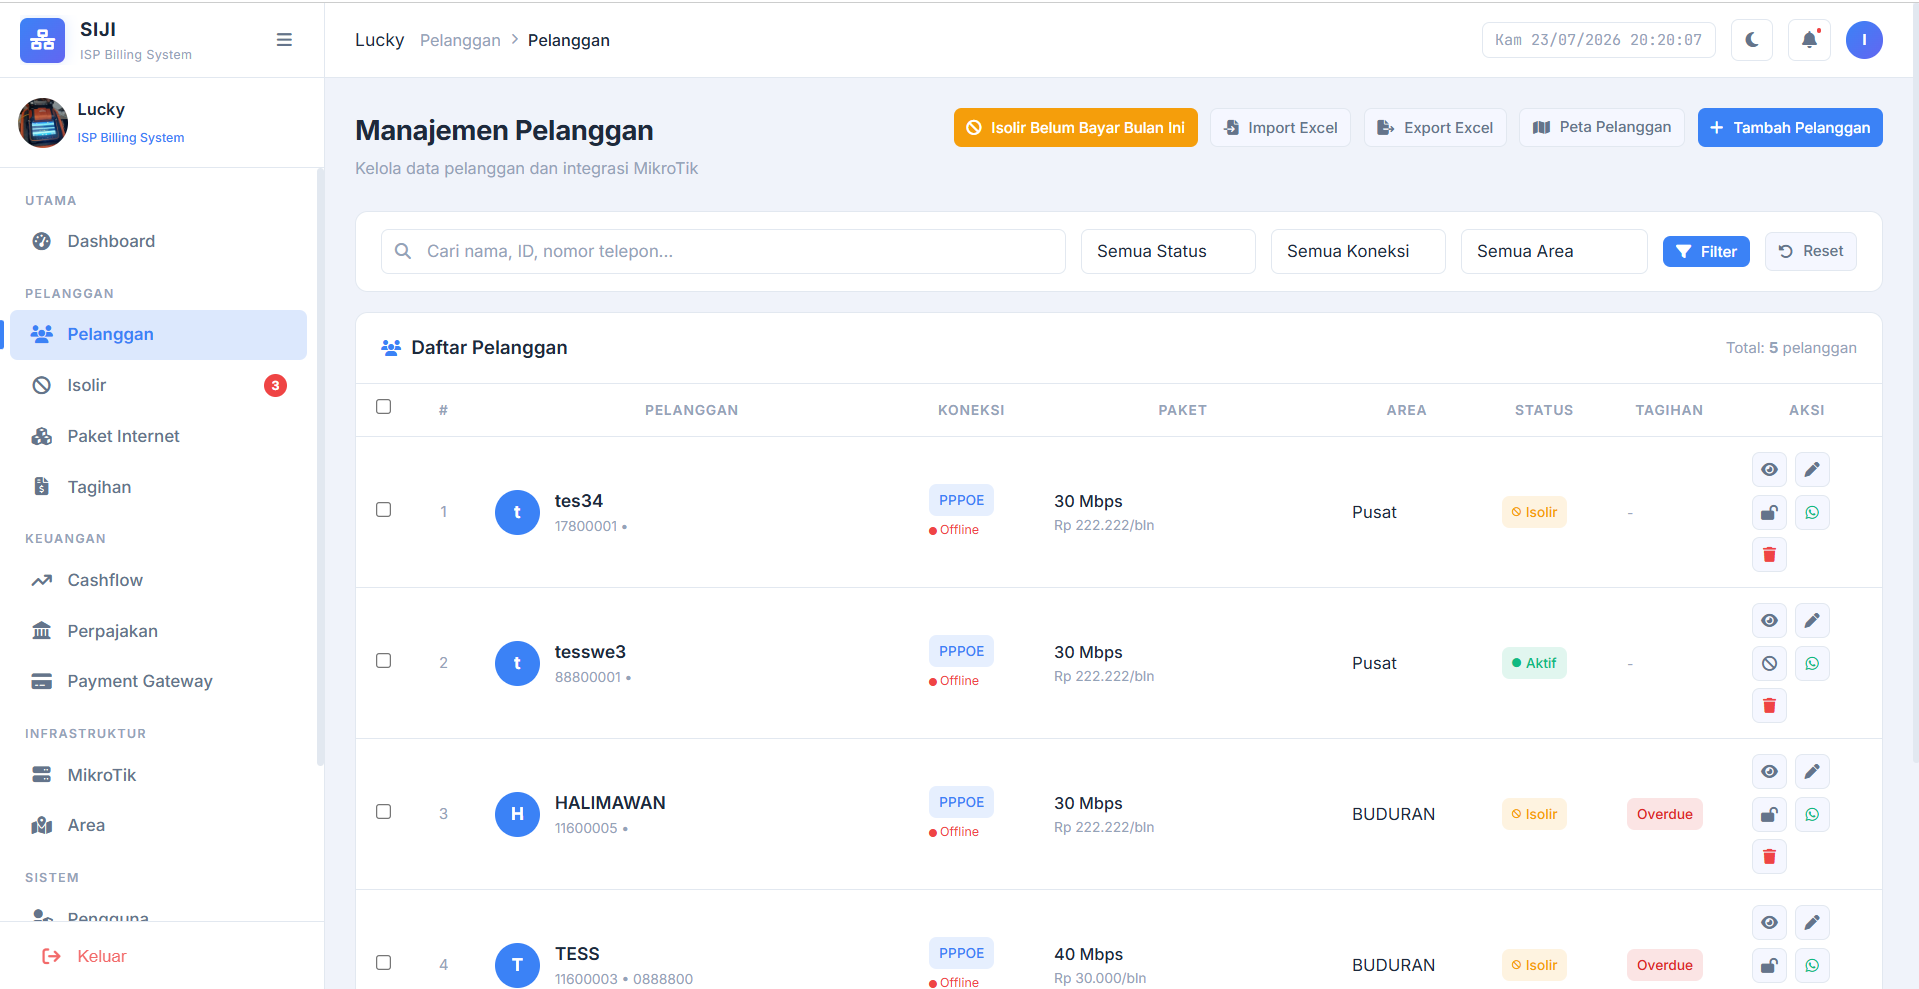
Task: Send WhatsApp message to tesswe3
Action: pyautogui.click(x=1812, y=664)
